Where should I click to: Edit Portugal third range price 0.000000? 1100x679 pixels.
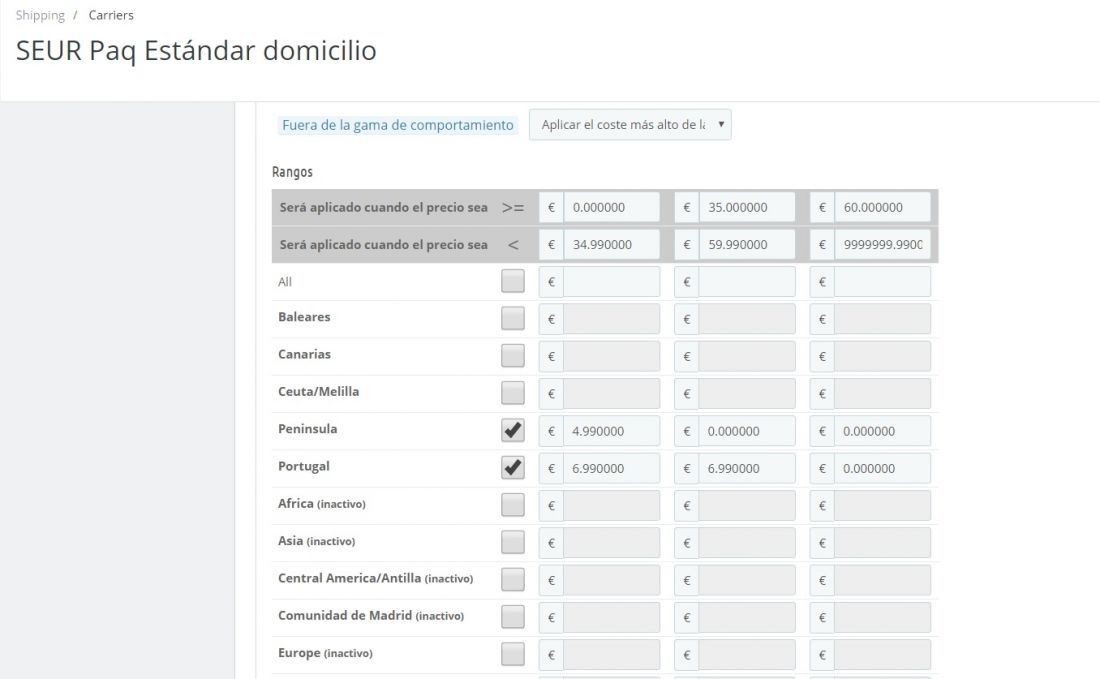882,468
